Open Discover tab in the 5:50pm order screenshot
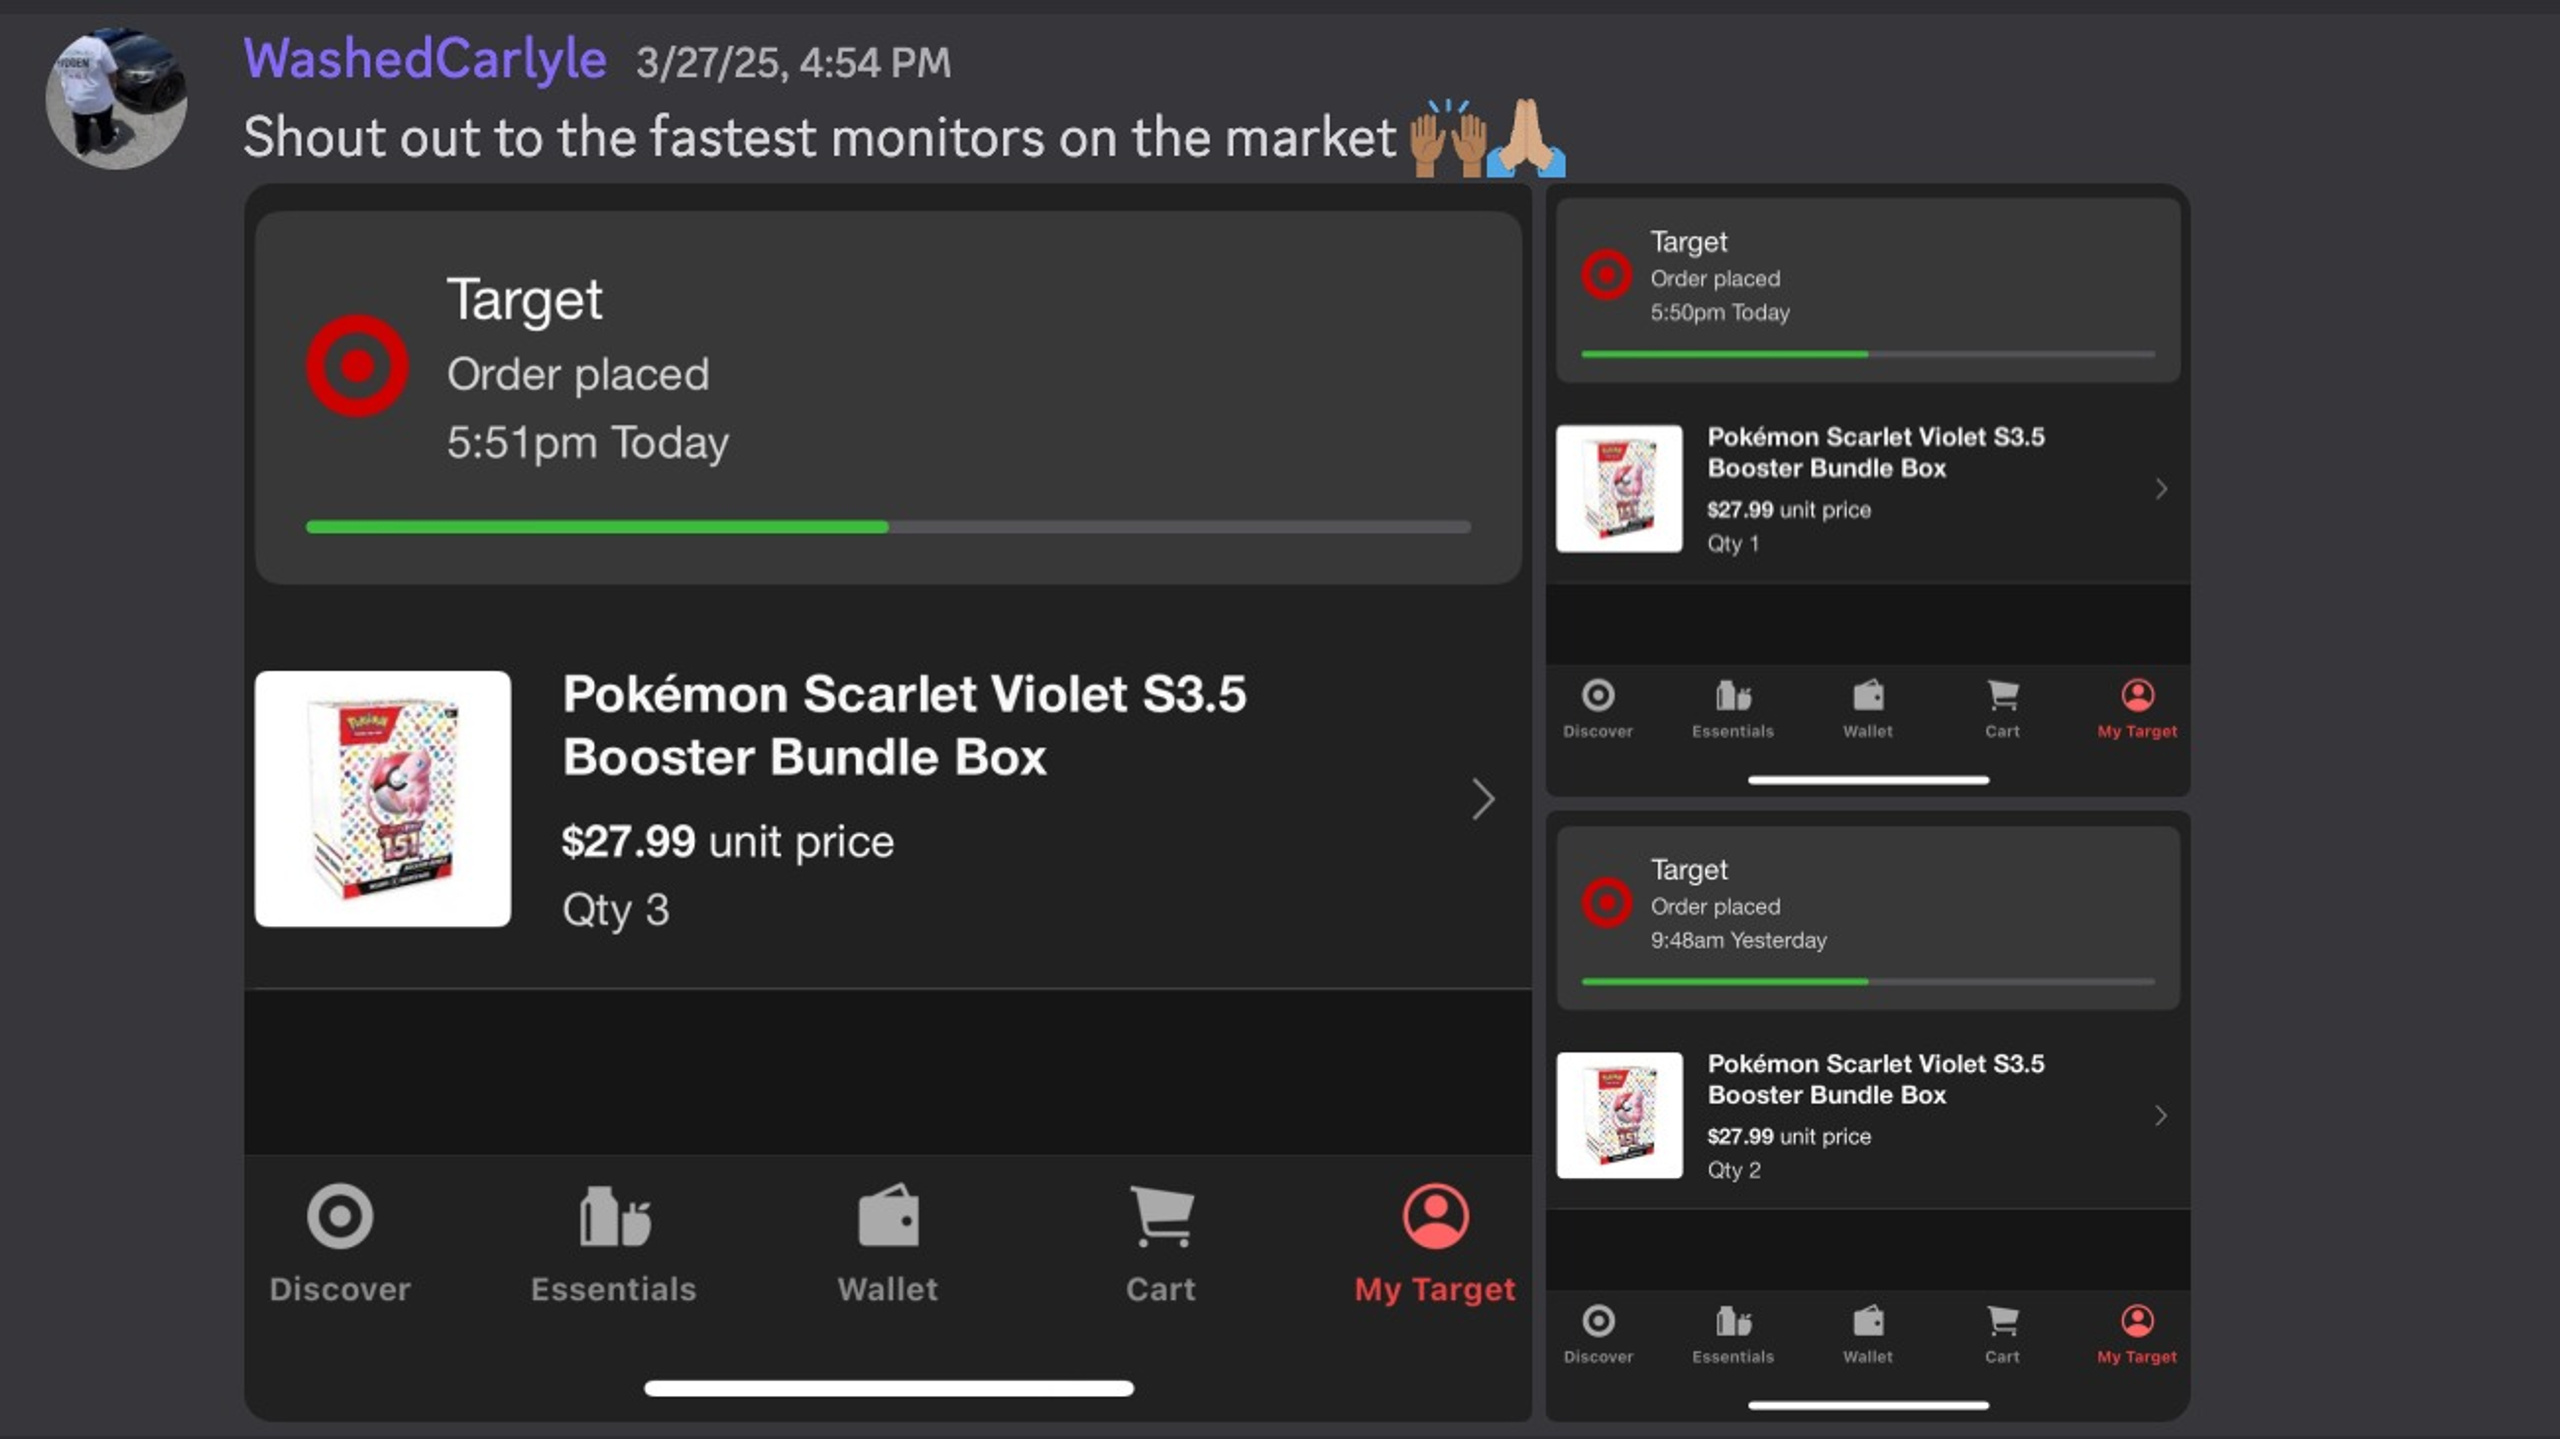Screen dimensions: 2560x1439 [x=1598, y=709]
